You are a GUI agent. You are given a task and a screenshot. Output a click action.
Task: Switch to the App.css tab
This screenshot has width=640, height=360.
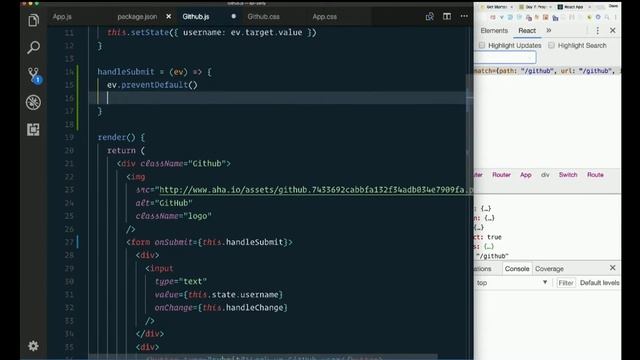click(324, 17)
